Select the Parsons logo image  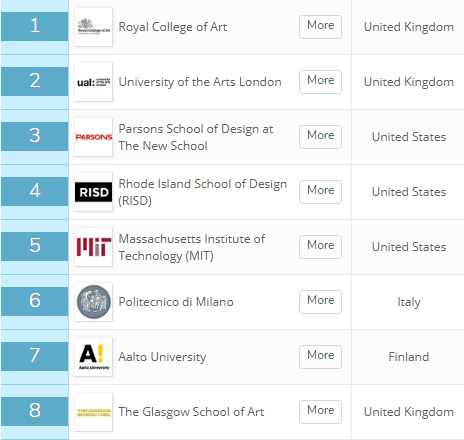point(94,137)
